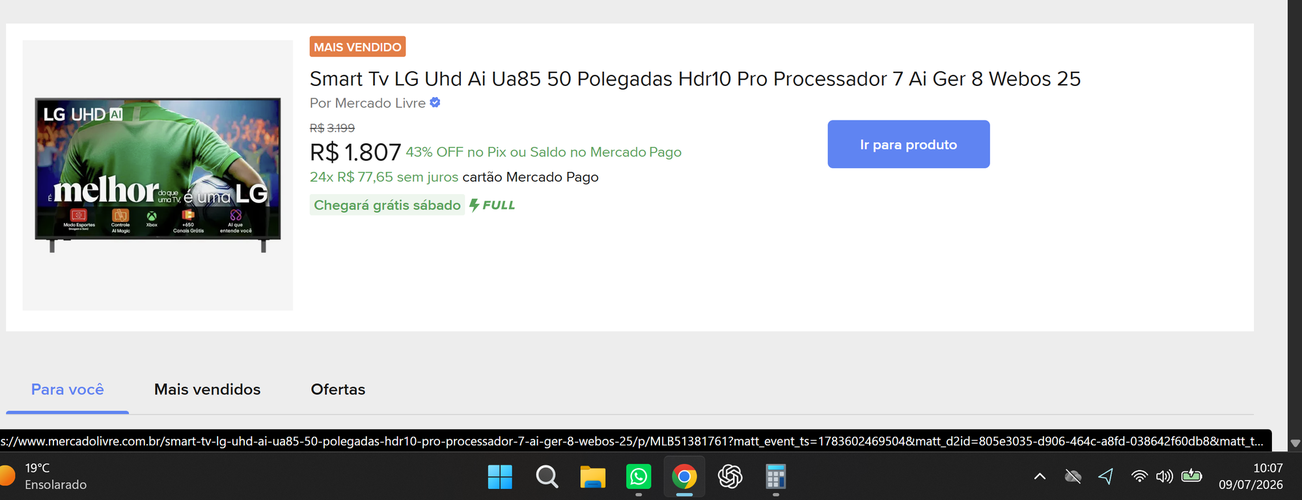
Task: Open the Smart Tv LG Uhd title link
Action: click(695, 79)
